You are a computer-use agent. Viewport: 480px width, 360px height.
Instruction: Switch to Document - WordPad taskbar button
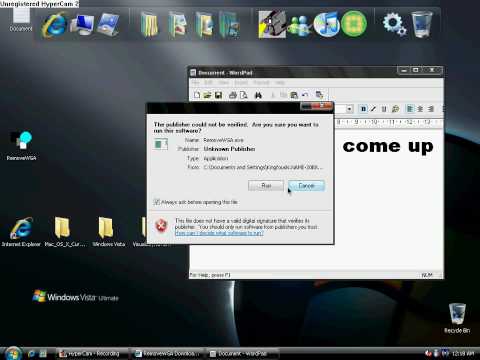point(243,354)
